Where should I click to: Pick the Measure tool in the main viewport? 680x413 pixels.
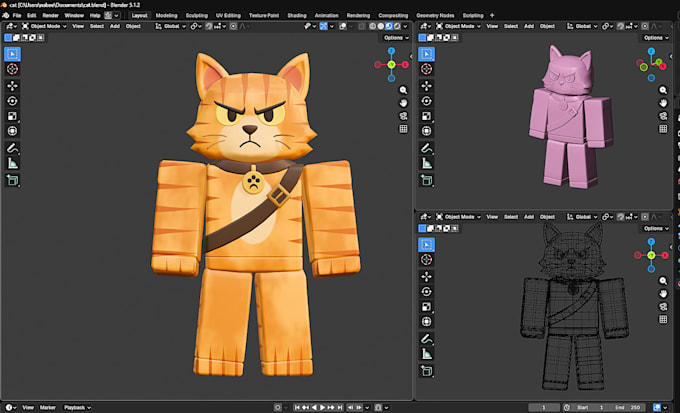click(12, 164)
